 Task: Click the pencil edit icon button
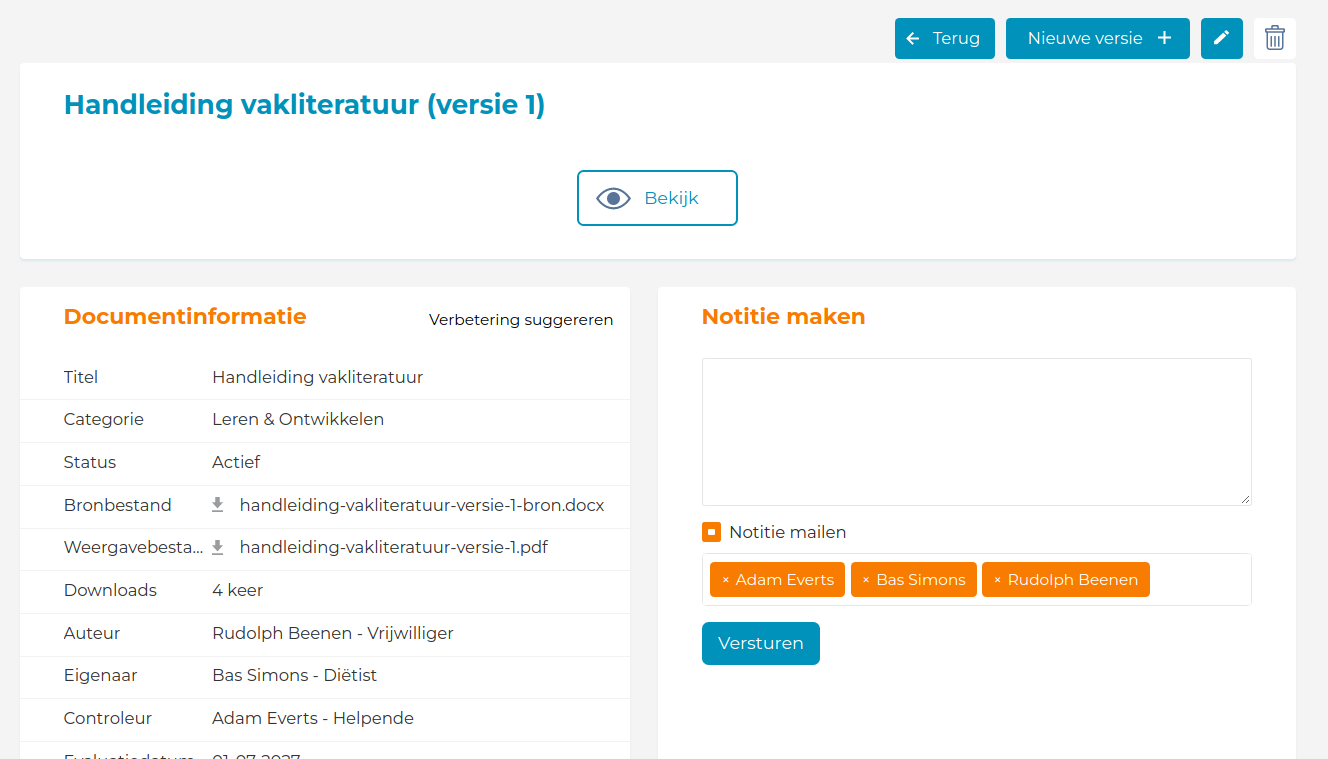1221,38
